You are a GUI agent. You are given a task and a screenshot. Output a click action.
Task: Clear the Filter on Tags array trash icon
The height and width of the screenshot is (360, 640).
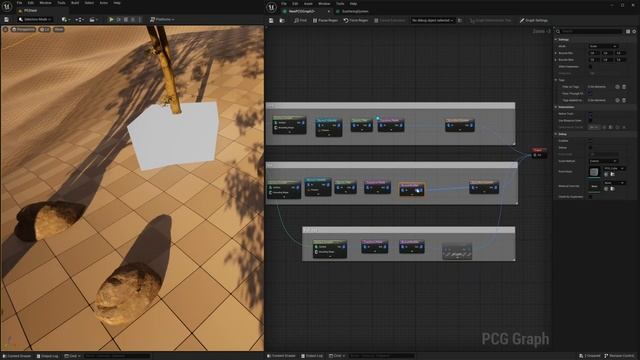[x=624, y=87]
